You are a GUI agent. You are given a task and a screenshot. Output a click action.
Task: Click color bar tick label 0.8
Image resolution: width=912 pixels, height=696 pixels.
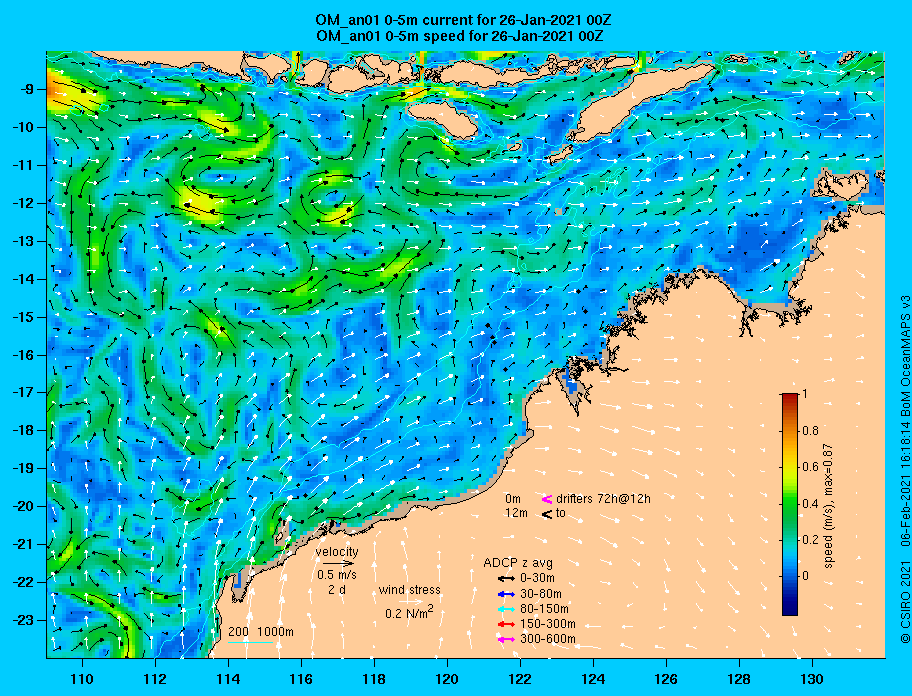tap(811, 431)
